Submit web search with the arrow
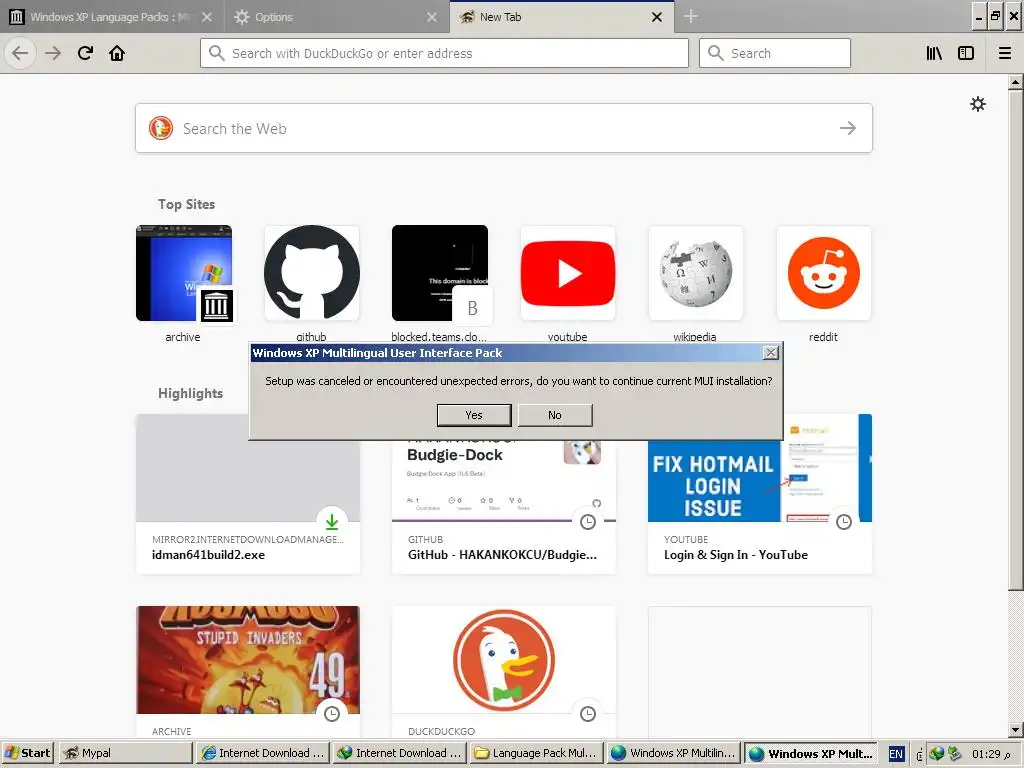Image resolution: width=1024 pixels, height=768 pixels. pos(848,128)
